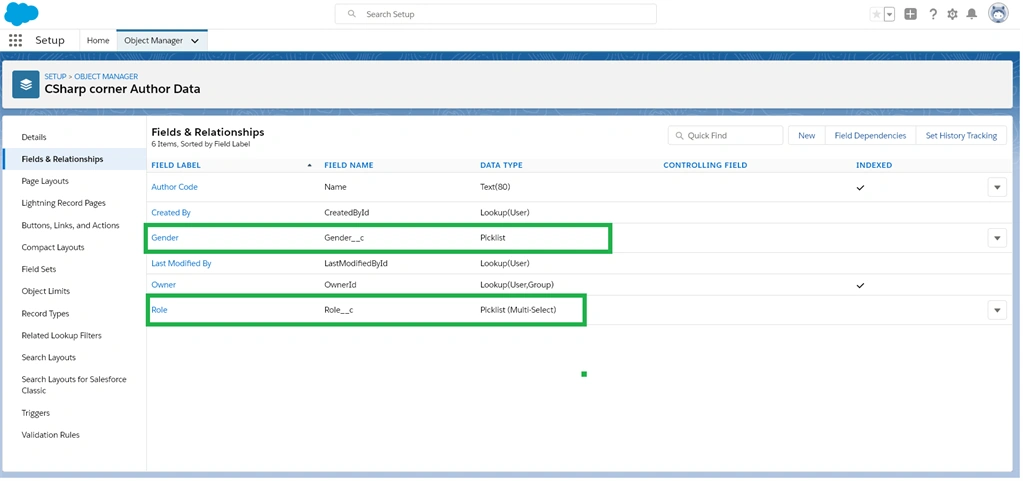Viewport: 1023px width, 481px height.
Task: Click the Set History Tracking button
Action: coord(962,136)
